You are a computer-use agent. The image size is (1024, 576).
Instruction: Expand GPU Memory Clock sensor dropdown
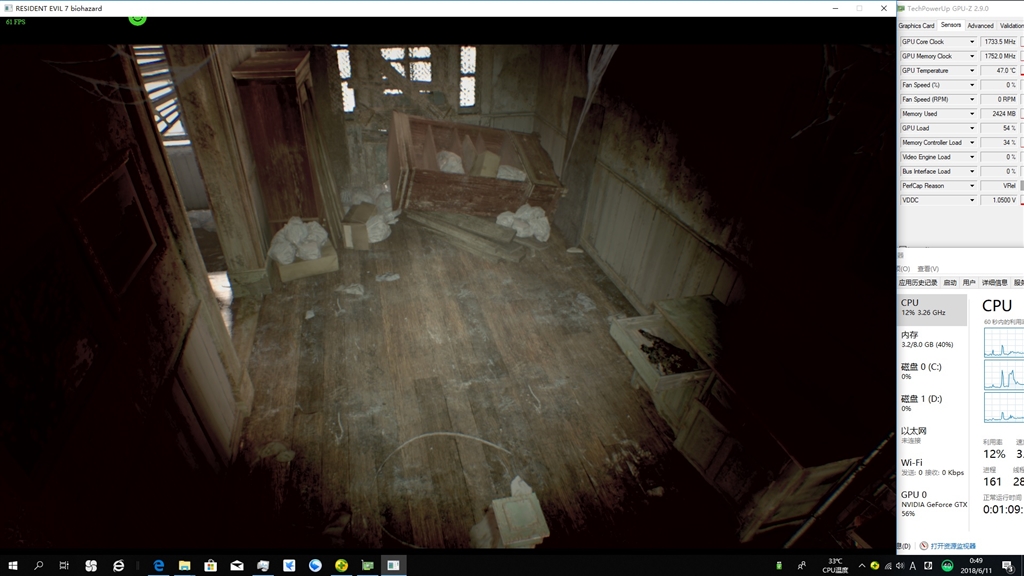coord(972,56)
